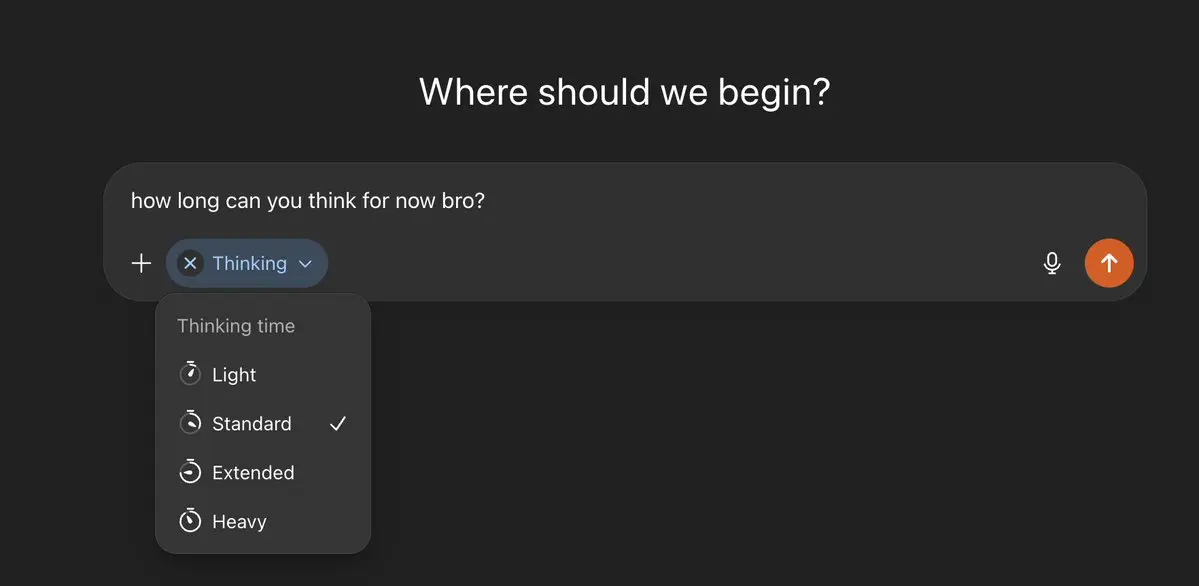
Task: Click the Heavy stopwatch icon
Action: [190, 521]
